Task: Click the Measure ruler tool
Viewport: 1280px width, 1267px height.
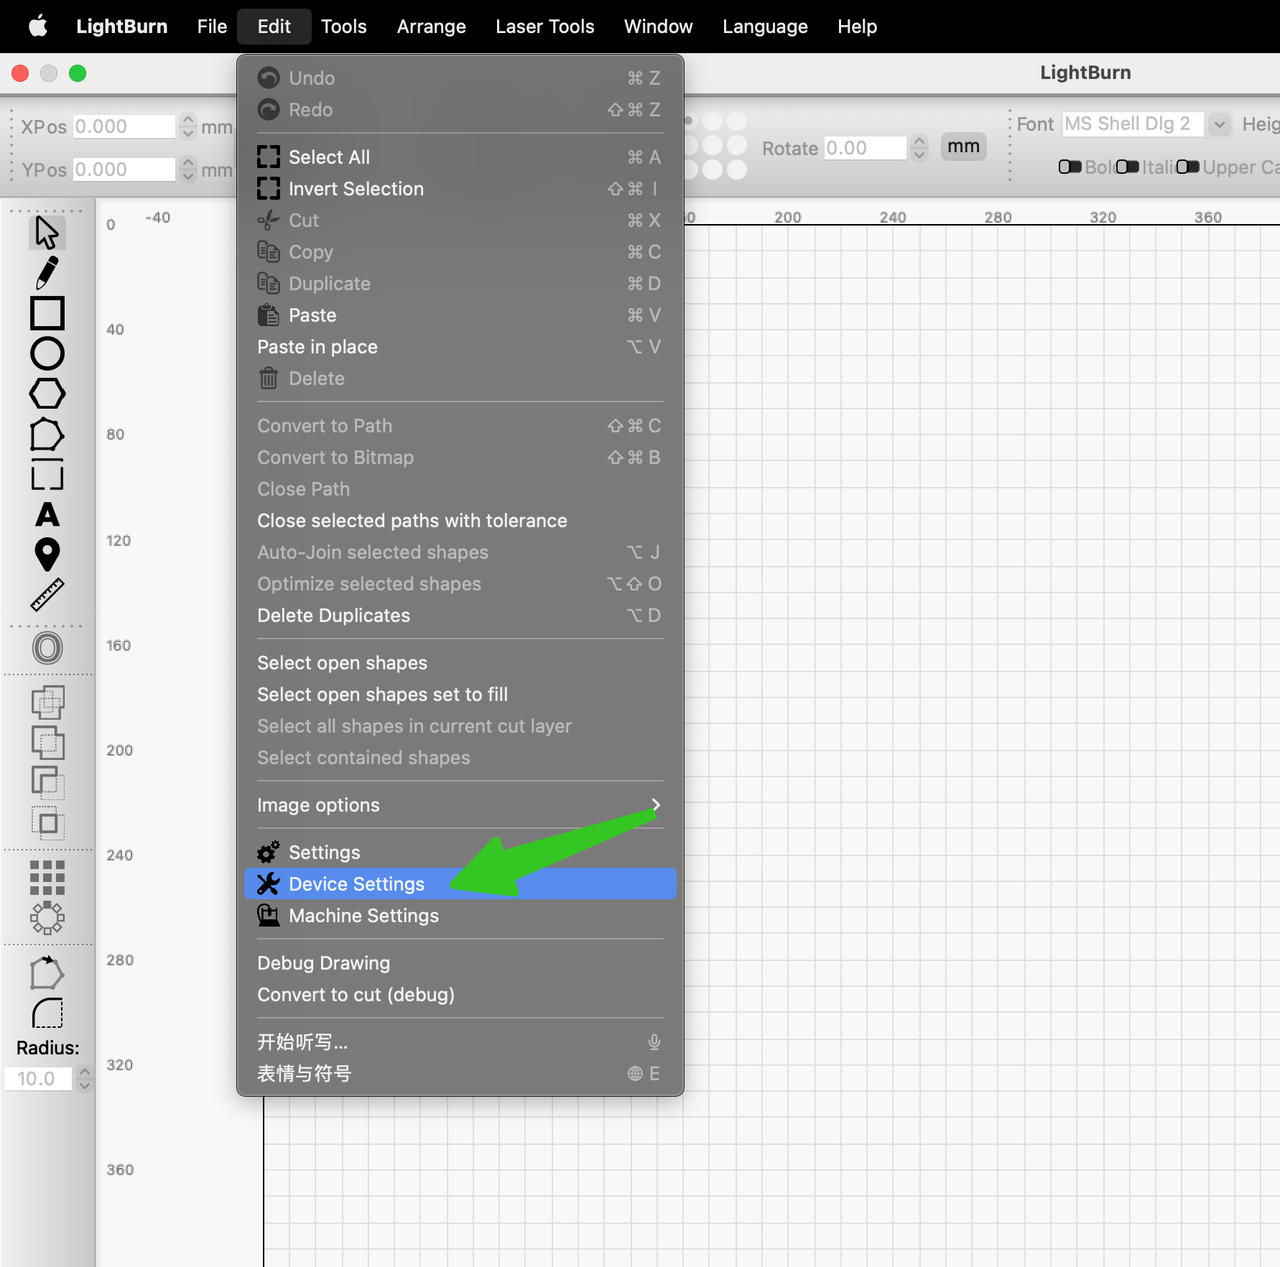Action: pos(47,595)
